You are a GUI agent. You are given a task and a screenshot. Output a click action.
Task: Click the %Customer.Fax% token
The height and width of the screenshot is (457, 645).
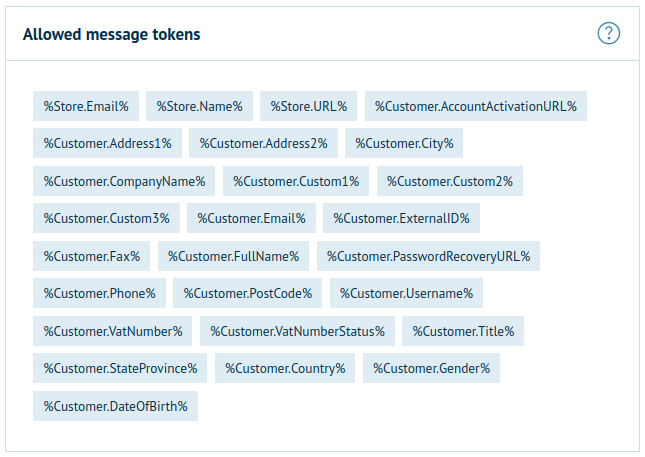(91, 256)
